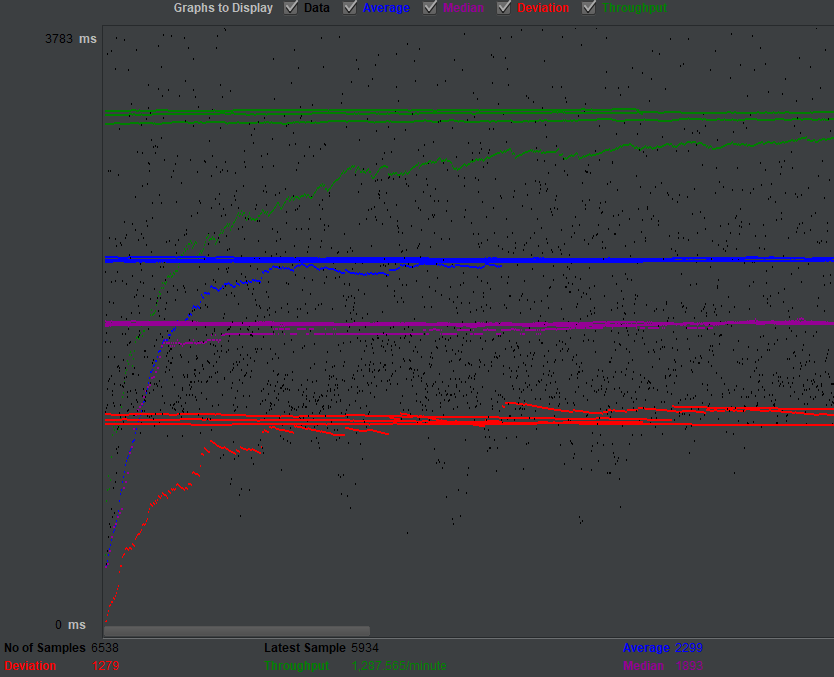The image size is (834, 677).
Task: Click the red 'Deviation' label in the status area
Action: 30,666
